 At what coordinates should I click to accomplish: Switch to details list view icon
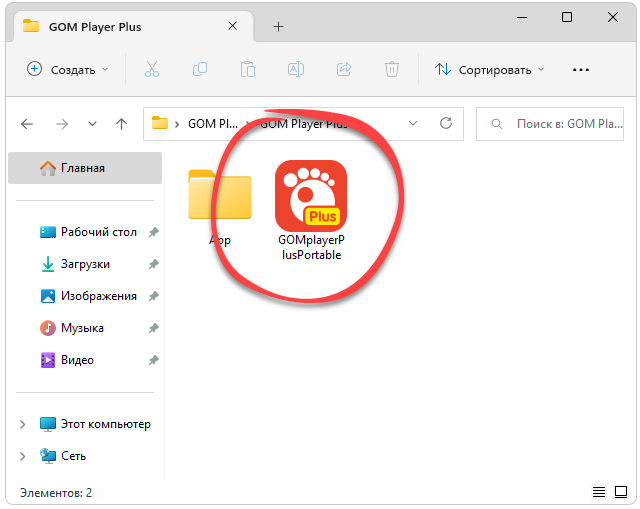coord(599,492)
